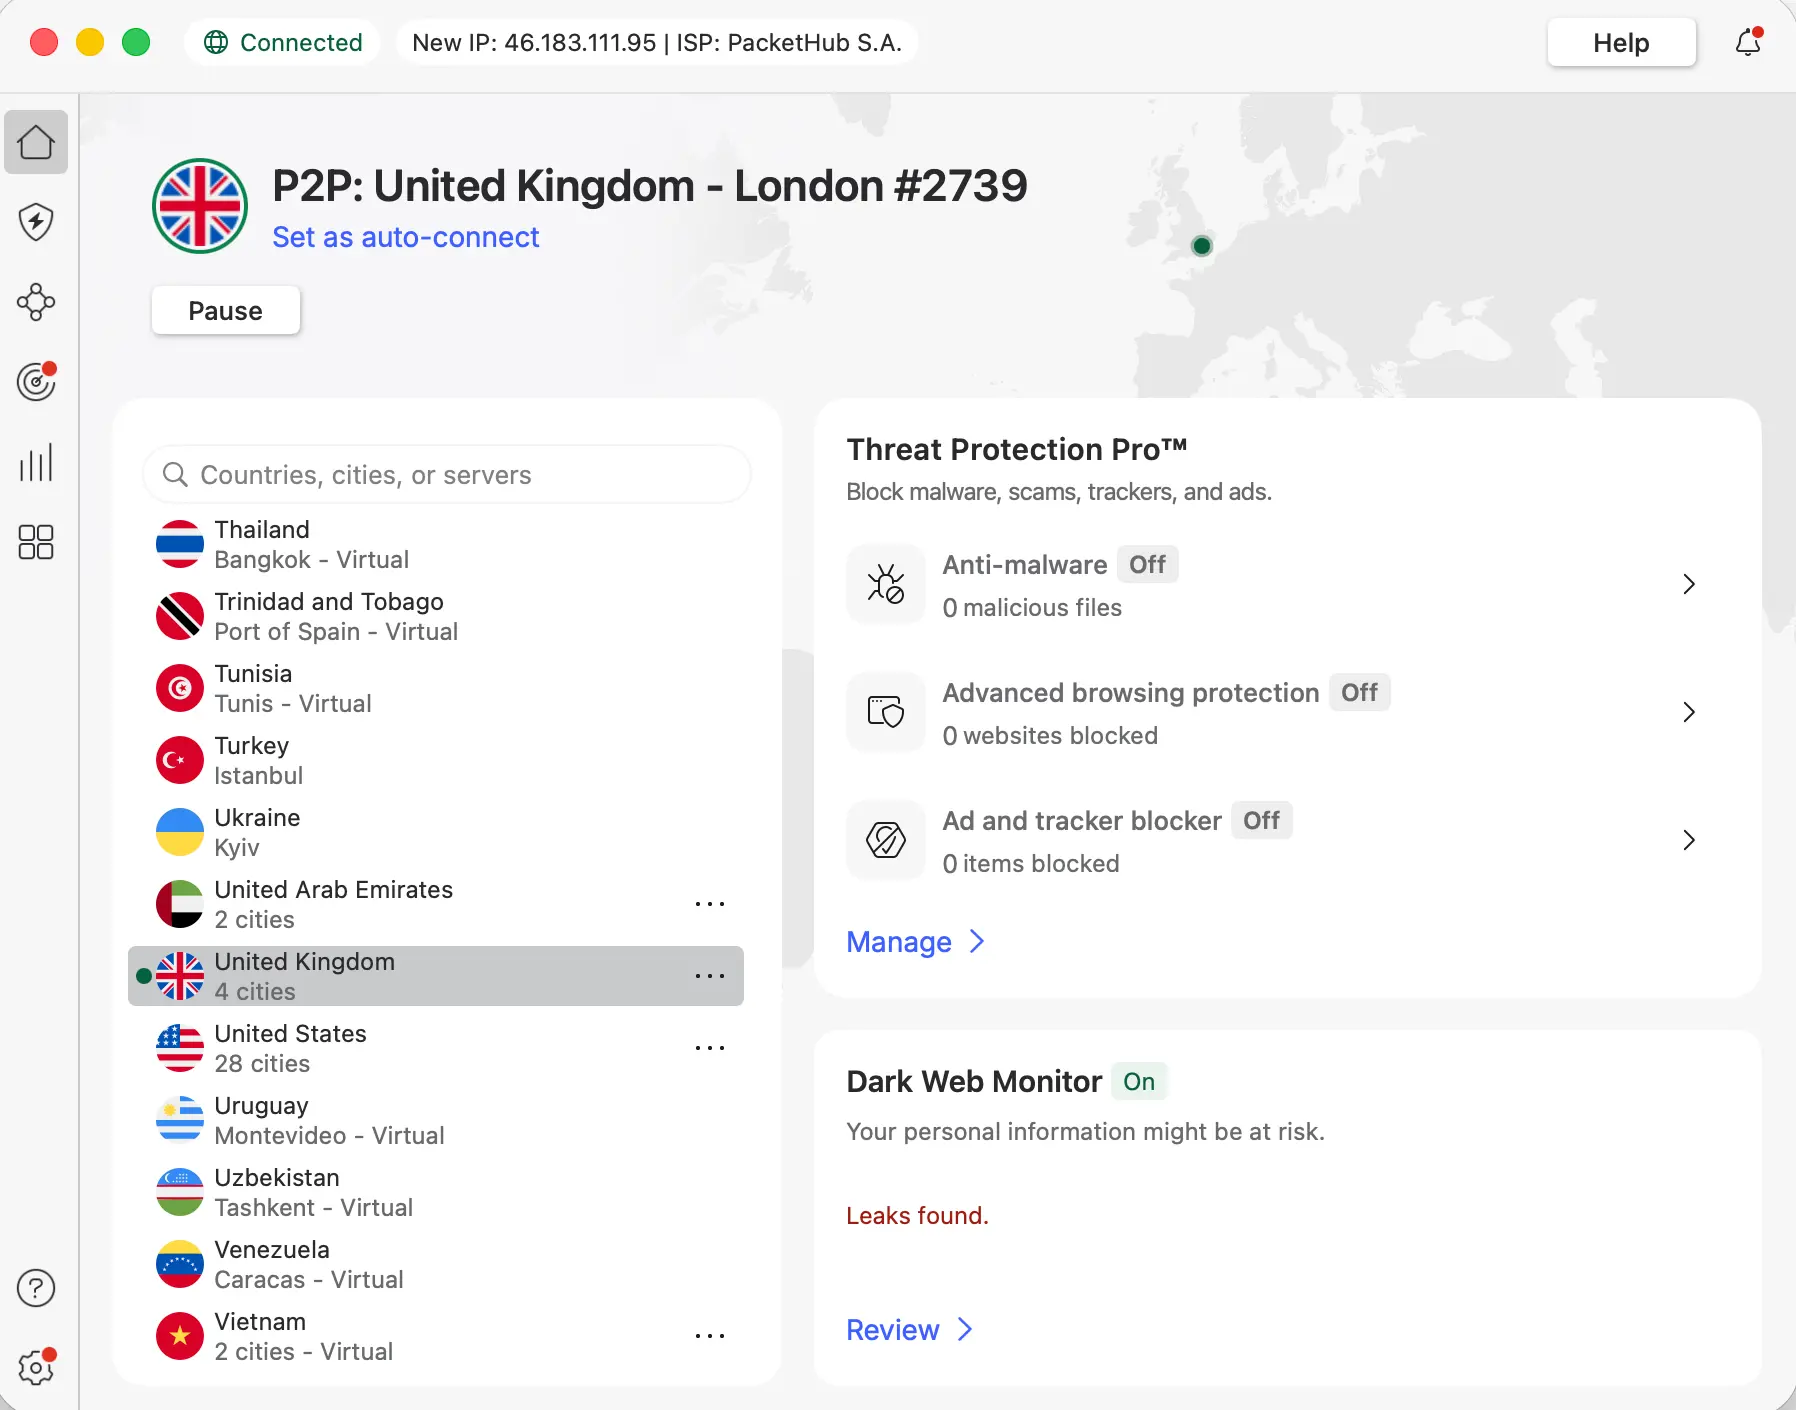Viewport: 1796px width, 1410px height.
Task: Open NordVPN settings via the gear icon
Action: point(36,1367)
